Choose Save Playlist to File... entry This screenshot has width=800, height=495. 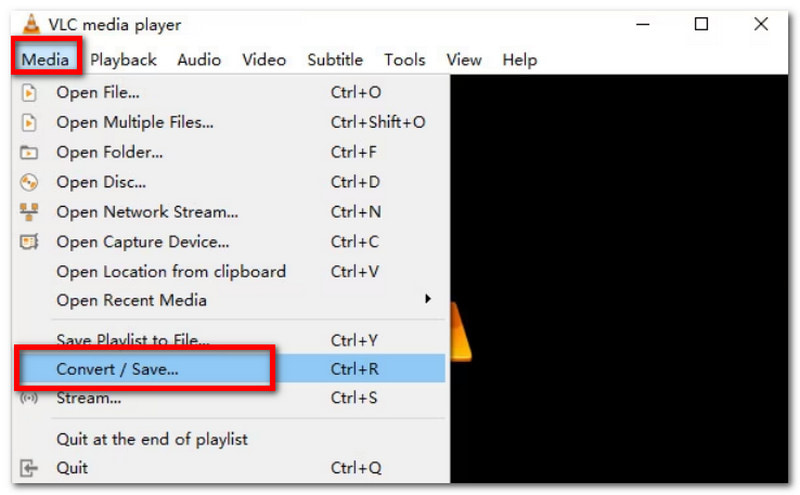click(231, 340)
